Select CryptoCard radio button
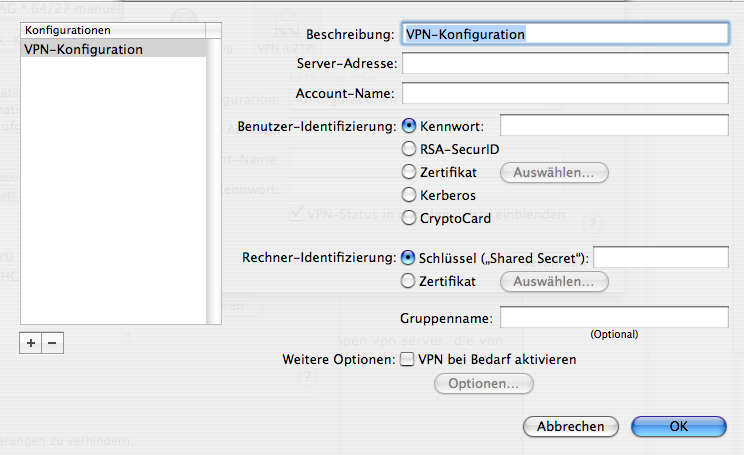This screenshot has height=455, width=744. [x=409, y=218]
